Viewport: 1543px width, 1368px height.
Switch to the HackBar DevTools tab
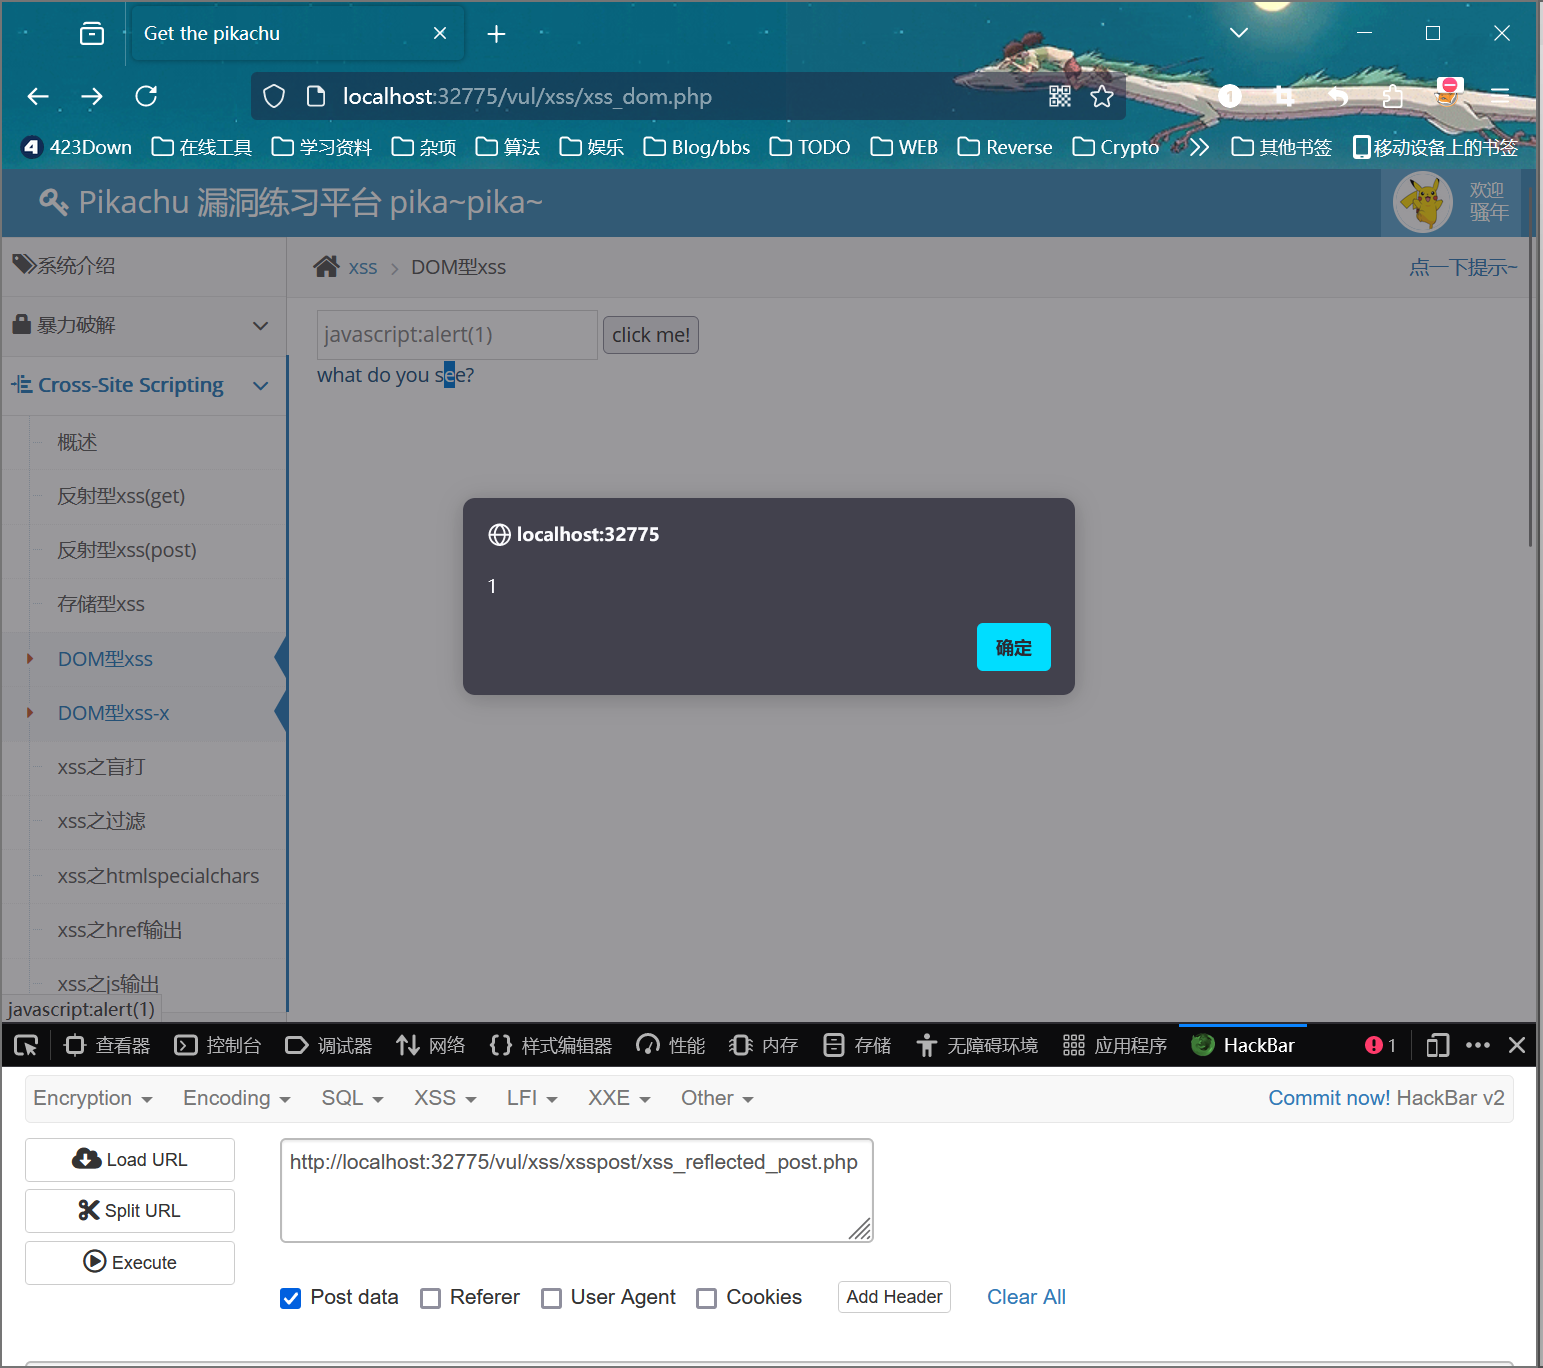click(x=1244, y=1045)
